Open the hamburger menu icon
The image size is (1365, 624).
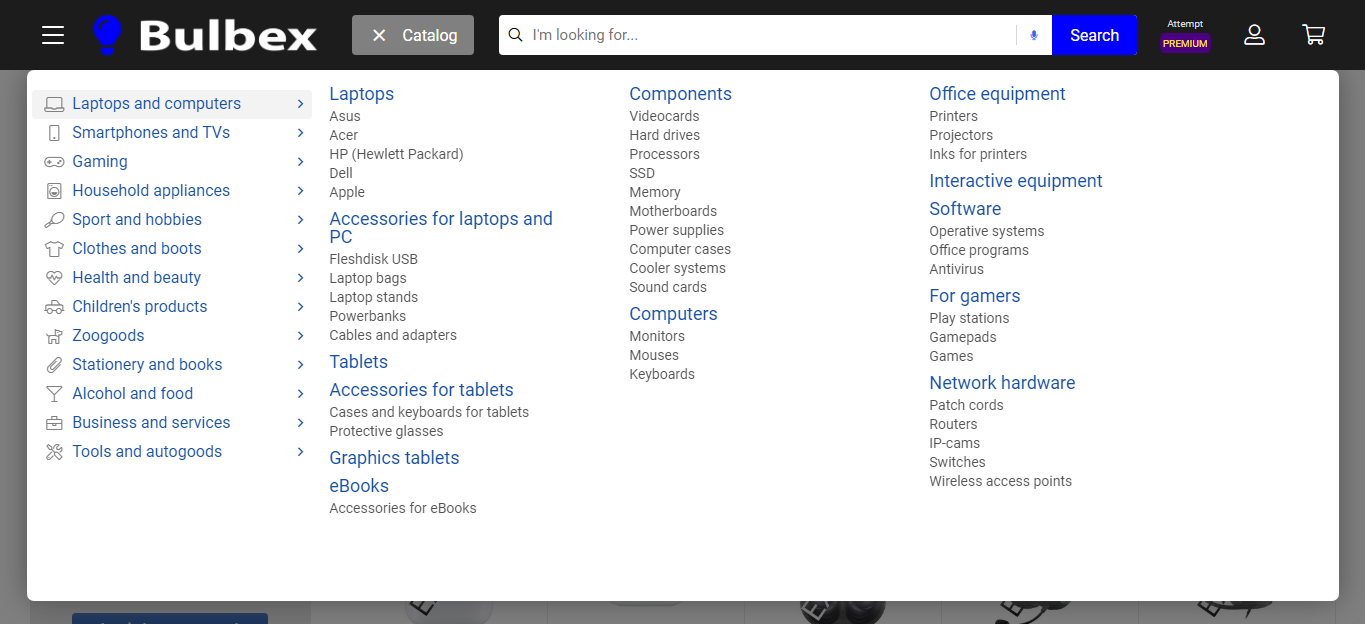pyautogui.click(x=53, y=35)
